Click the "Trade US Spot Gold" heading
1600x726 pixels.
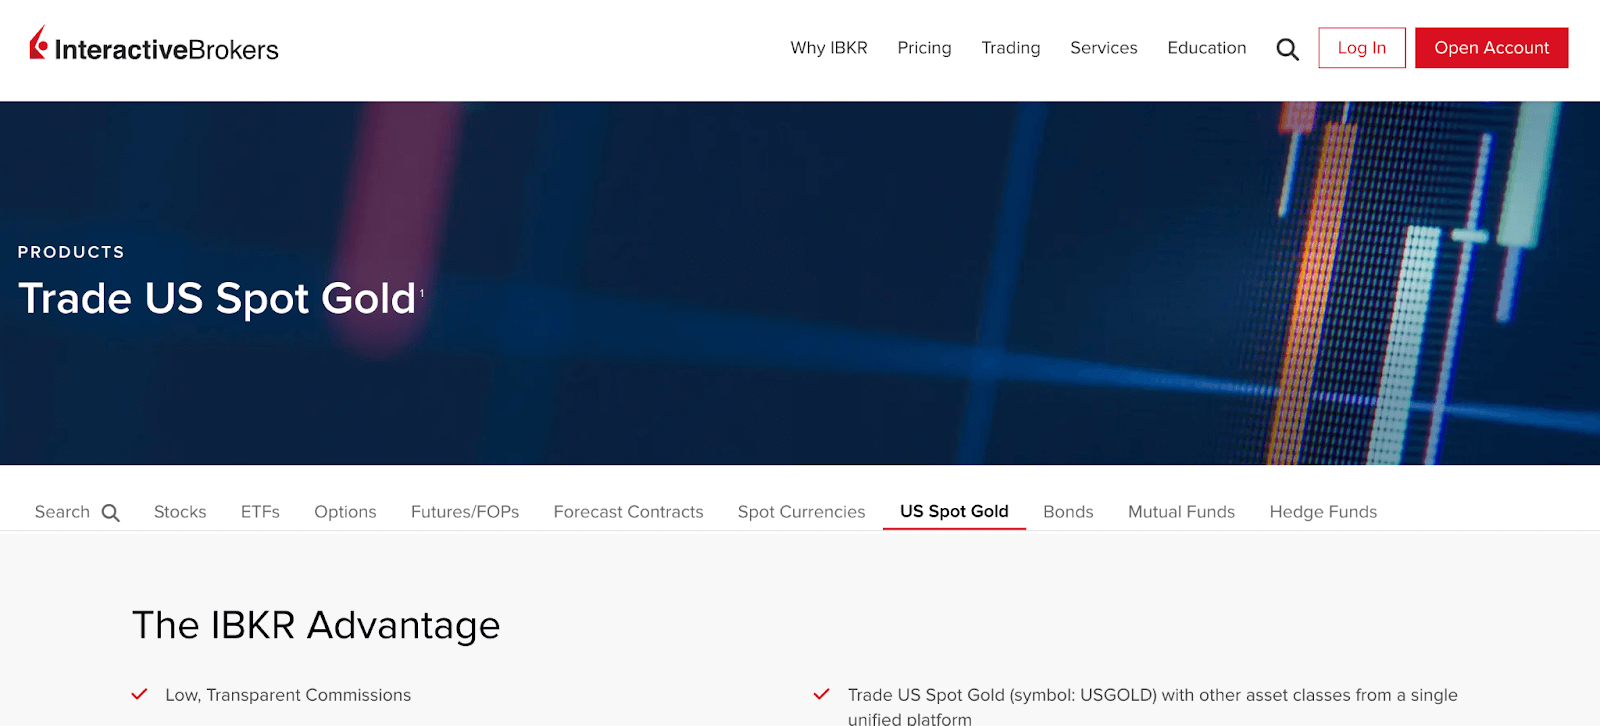point(217,298)
